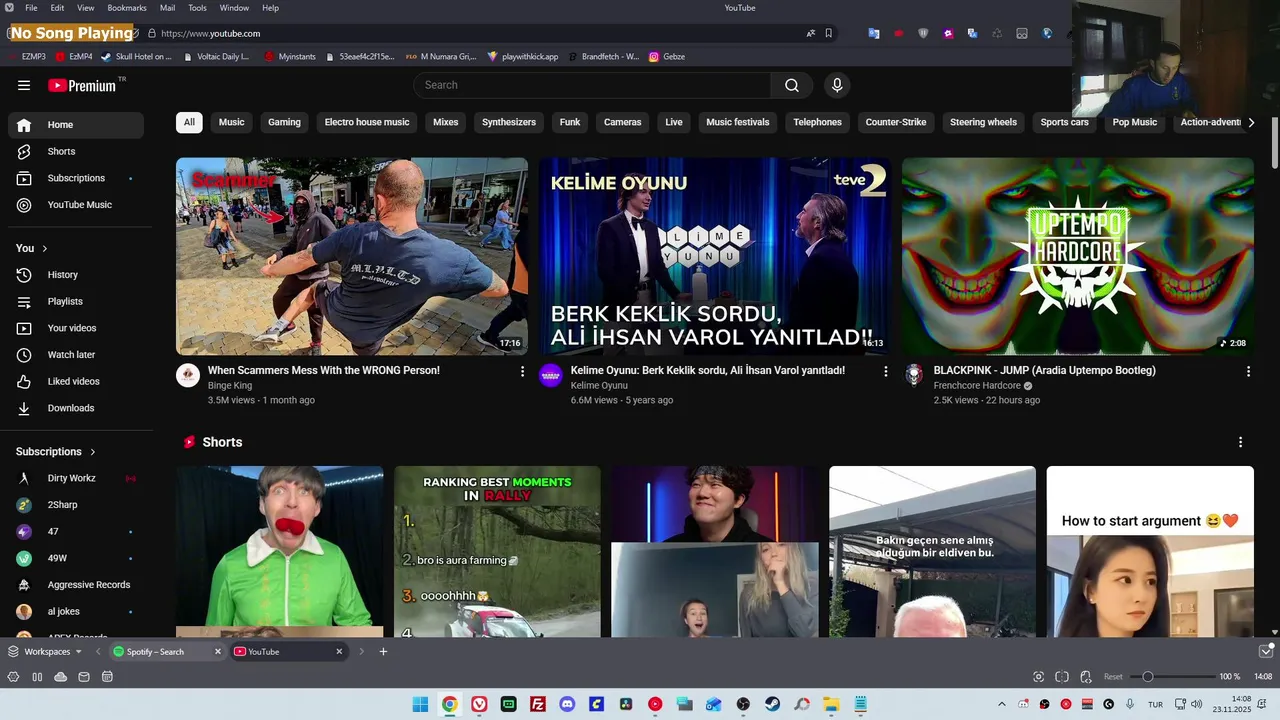
Task: Open Discord from the Windows taskbar
Action: [567, 704]
